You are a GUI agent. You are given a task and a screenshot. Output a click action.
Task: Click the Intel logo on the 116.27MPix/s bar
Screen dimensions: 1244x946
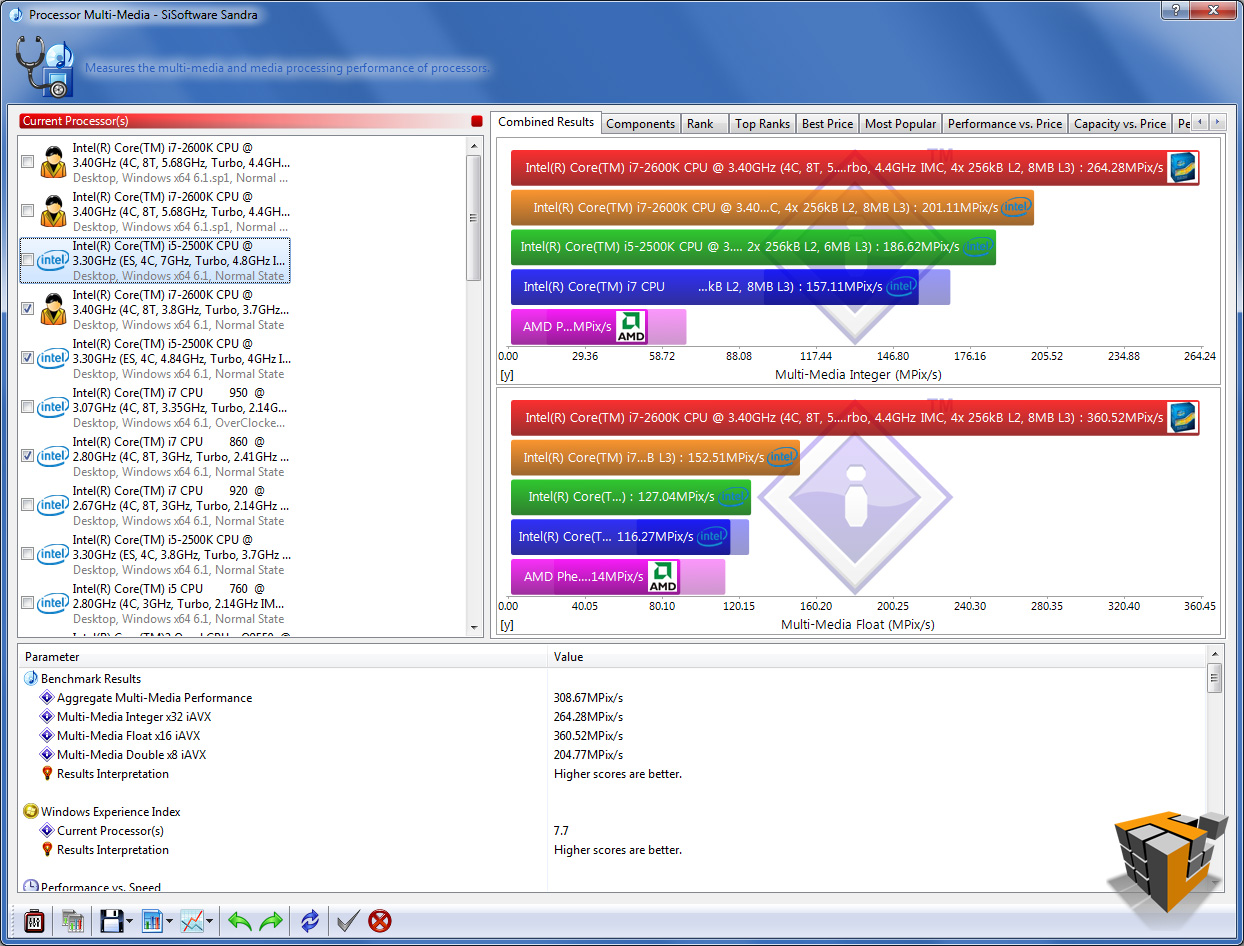tap(712, 537)
